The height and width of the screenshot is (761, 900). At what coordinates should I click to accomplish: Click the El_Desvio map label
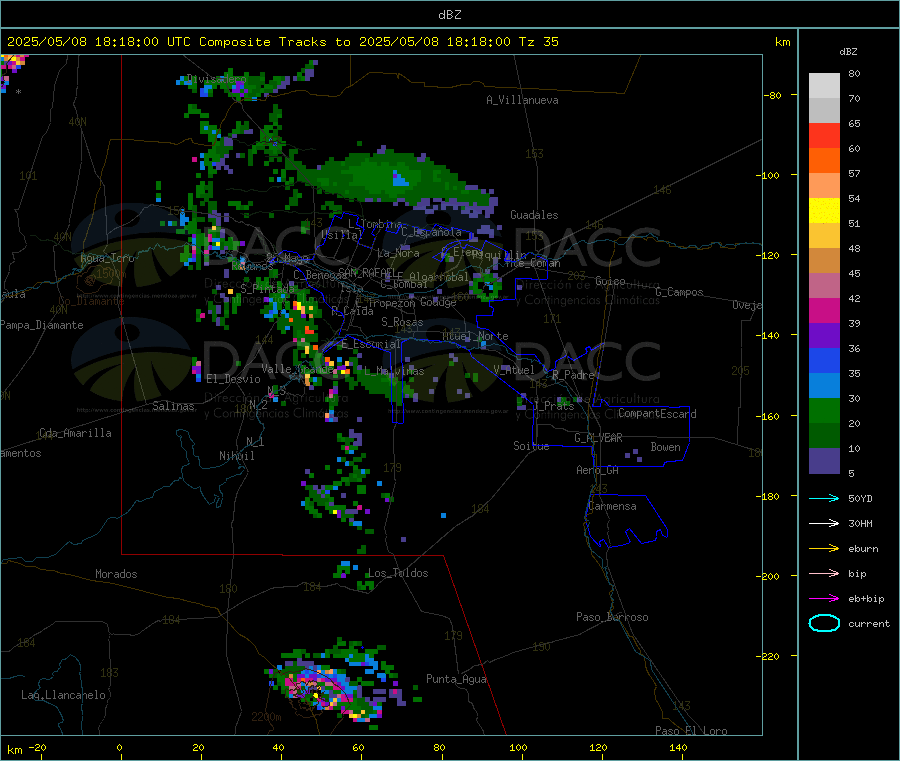pyautogui.click(x=233, y=379)
